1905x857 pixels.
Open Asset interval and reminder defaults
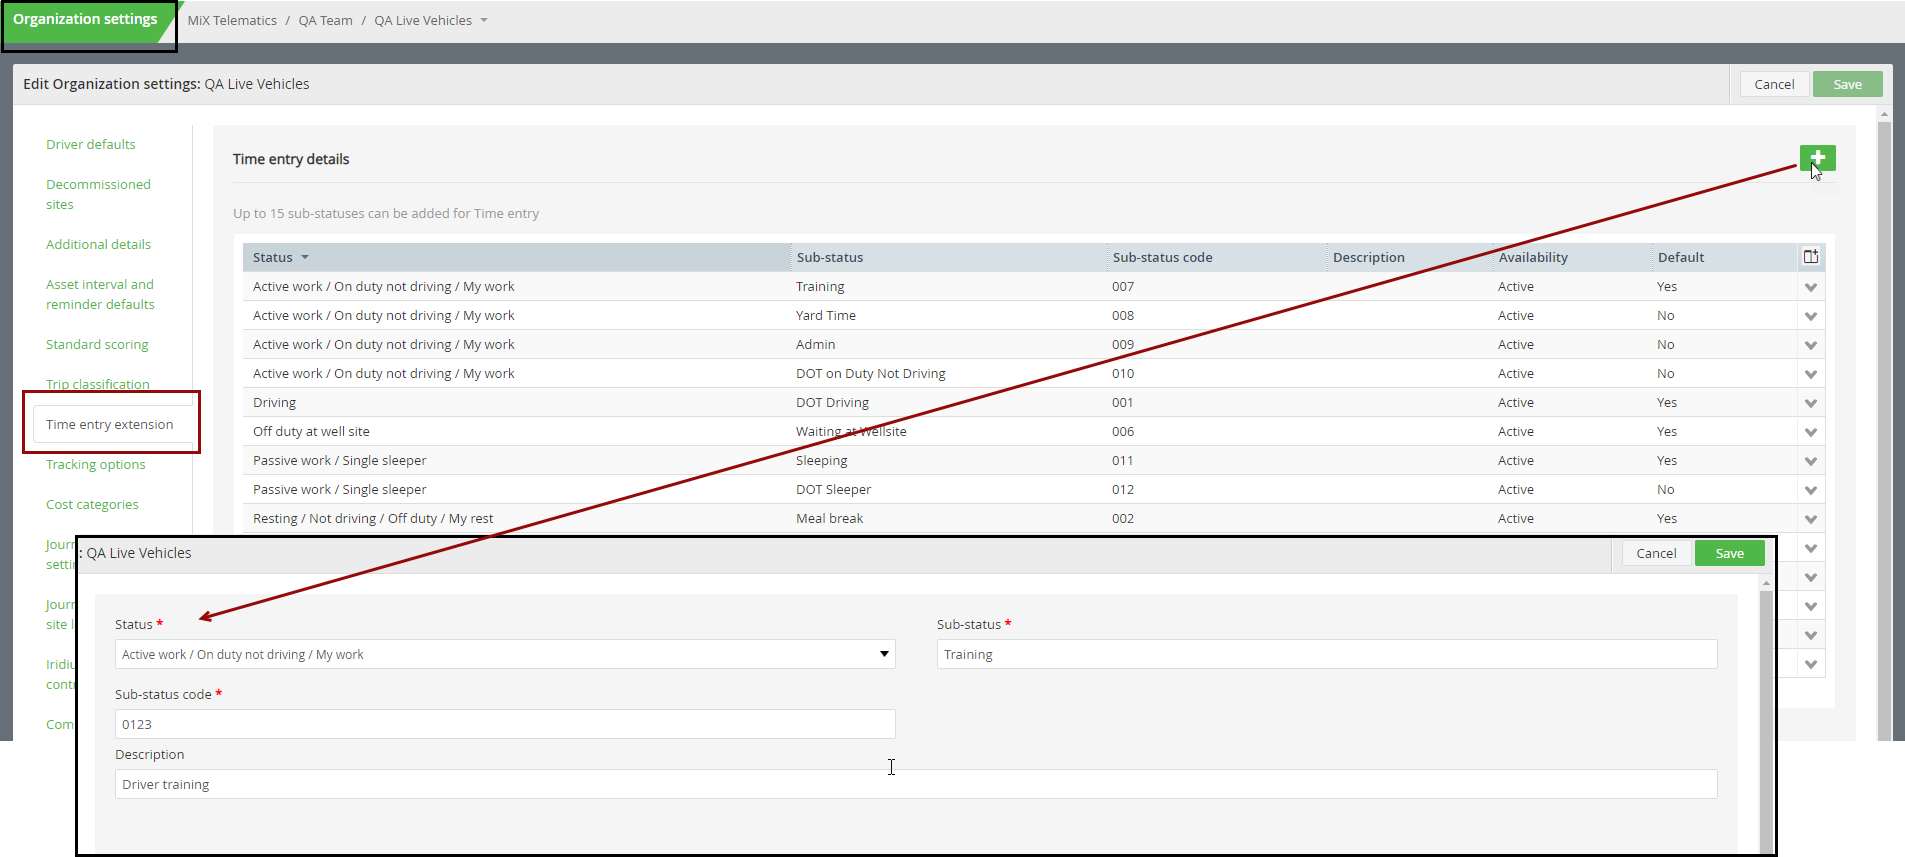(x=100, y=294)
